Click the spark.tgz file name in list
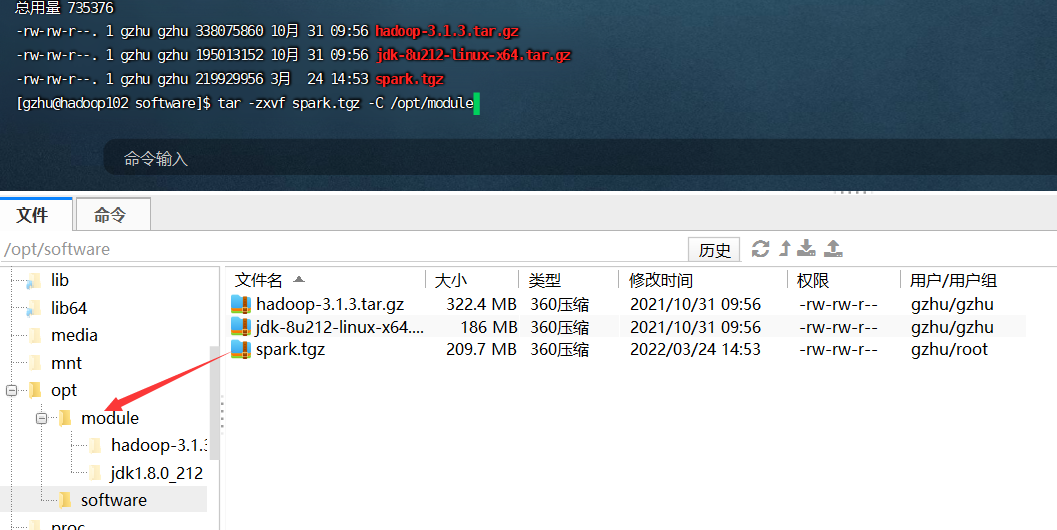Image resolution: width=1057 pixels, height=530 pixels. tap(291, 350)
